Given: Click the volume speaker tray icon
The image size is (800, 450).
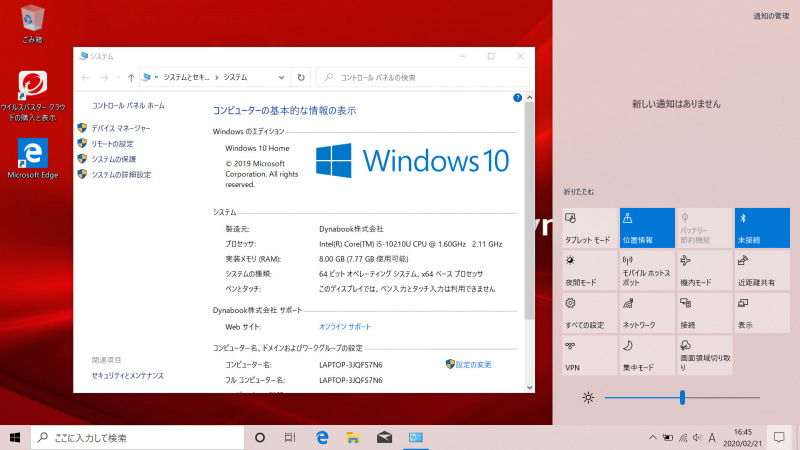Looking at the screenshot, I should [x=697, y=437].
